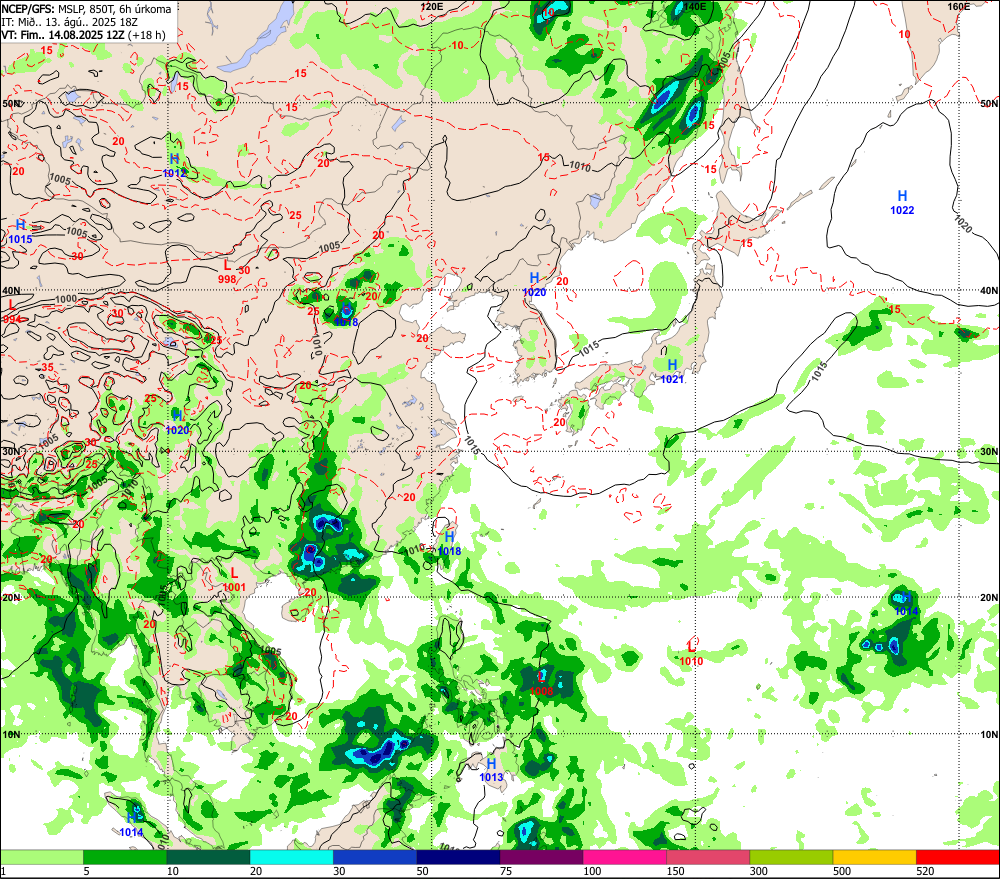Select the olive 300–500 mm legend swatch
This screenshot has width=1000, height=879.
pos(791,857)
